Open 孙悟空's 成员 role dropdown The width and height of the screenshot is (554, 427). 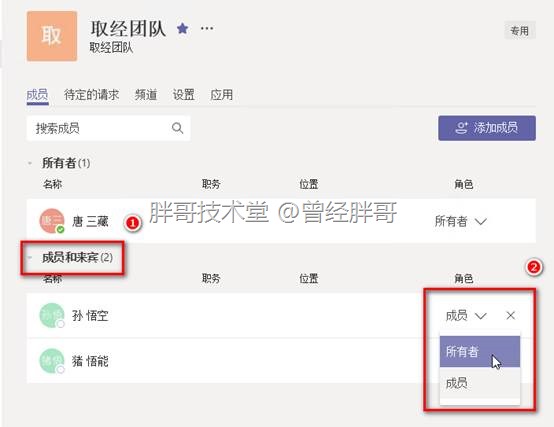click(466, 315)
